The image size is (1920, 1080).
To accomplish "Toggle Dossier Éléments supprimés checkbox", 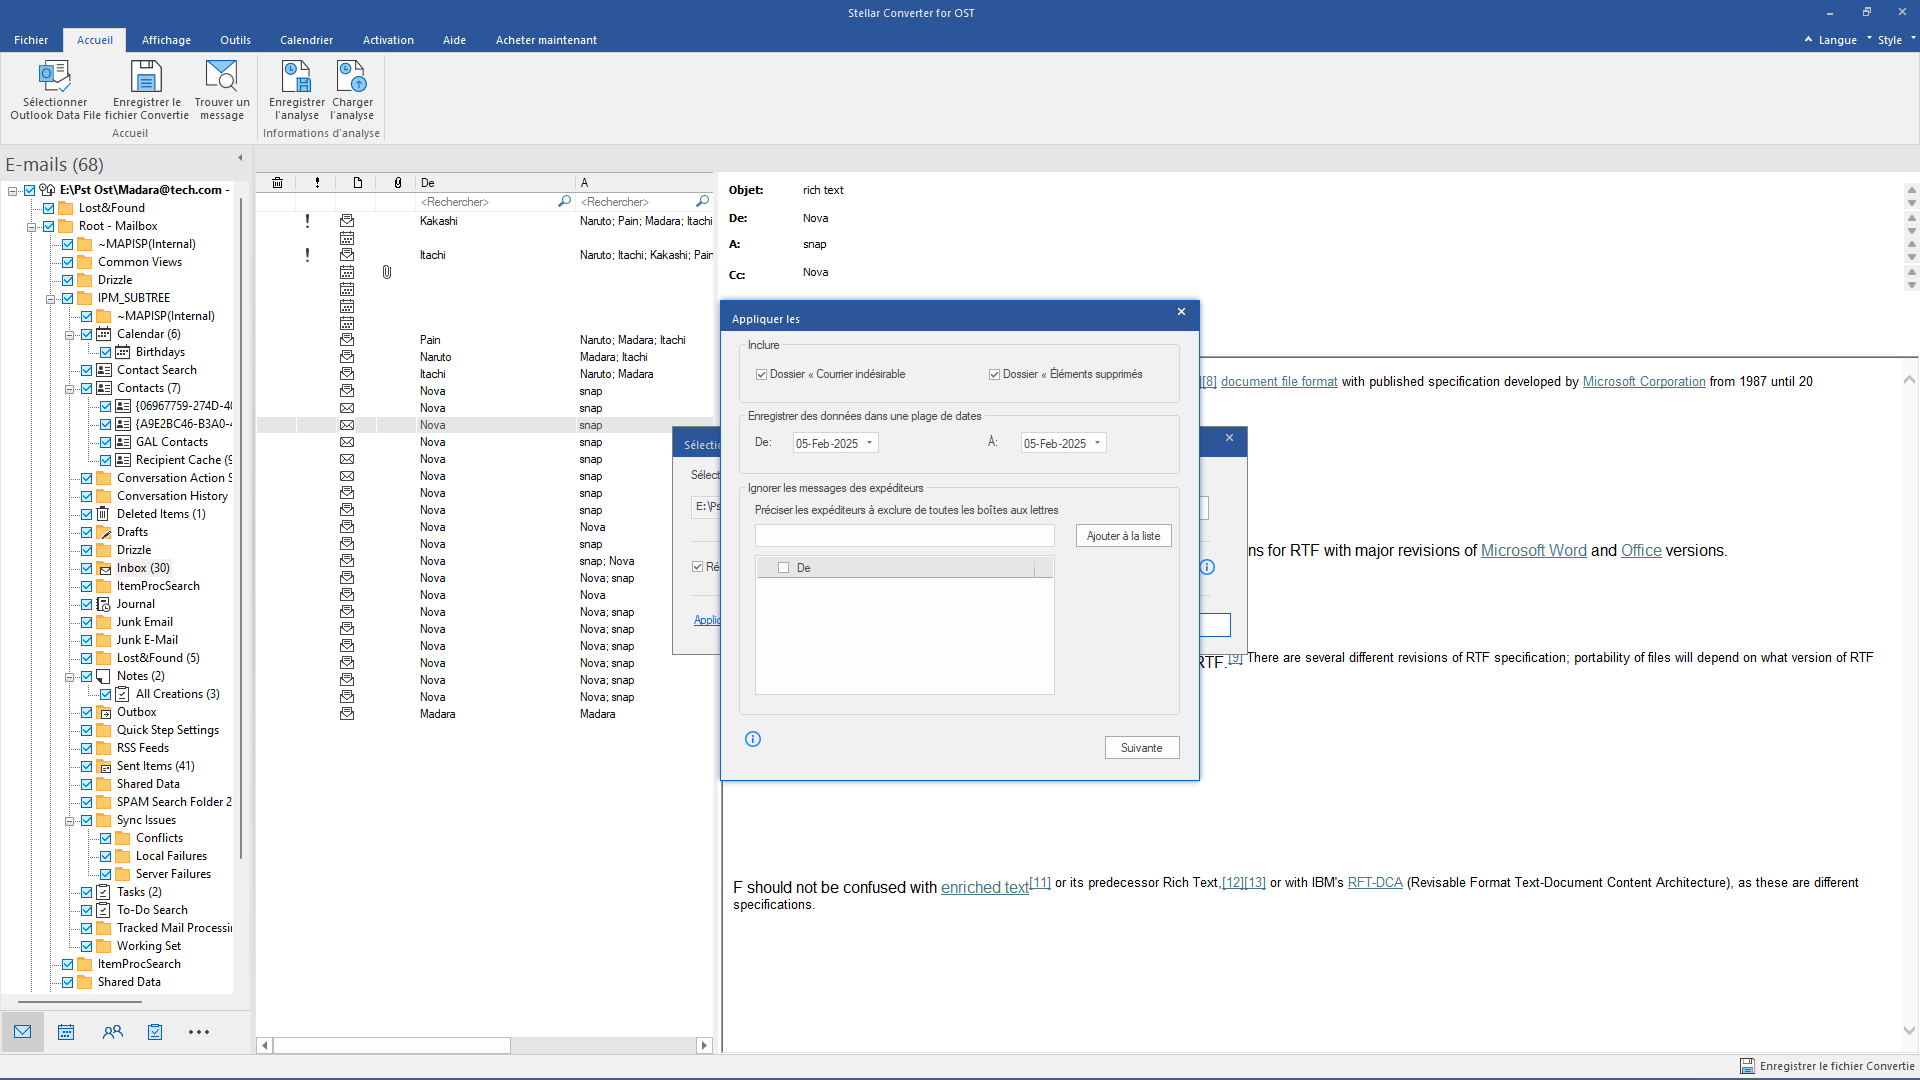I will click(x=996, y=373).
